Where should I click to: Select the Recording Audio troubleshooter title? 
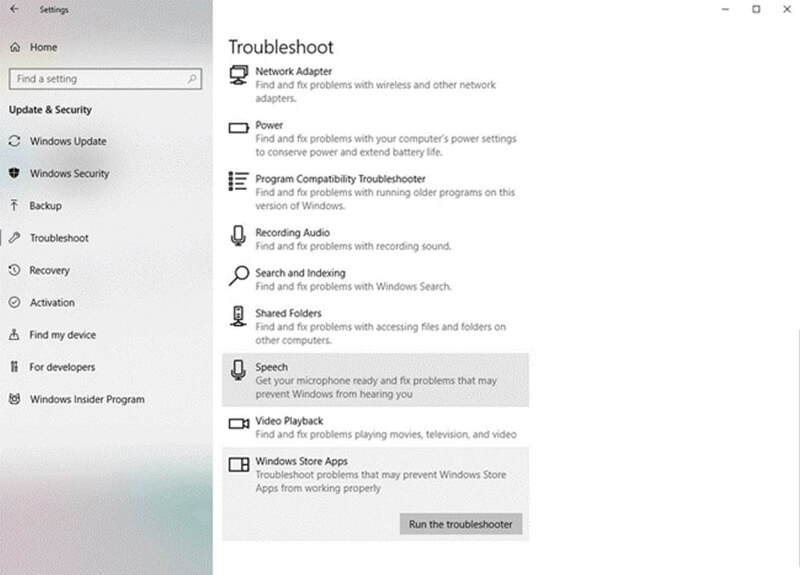tap(292, 233)
